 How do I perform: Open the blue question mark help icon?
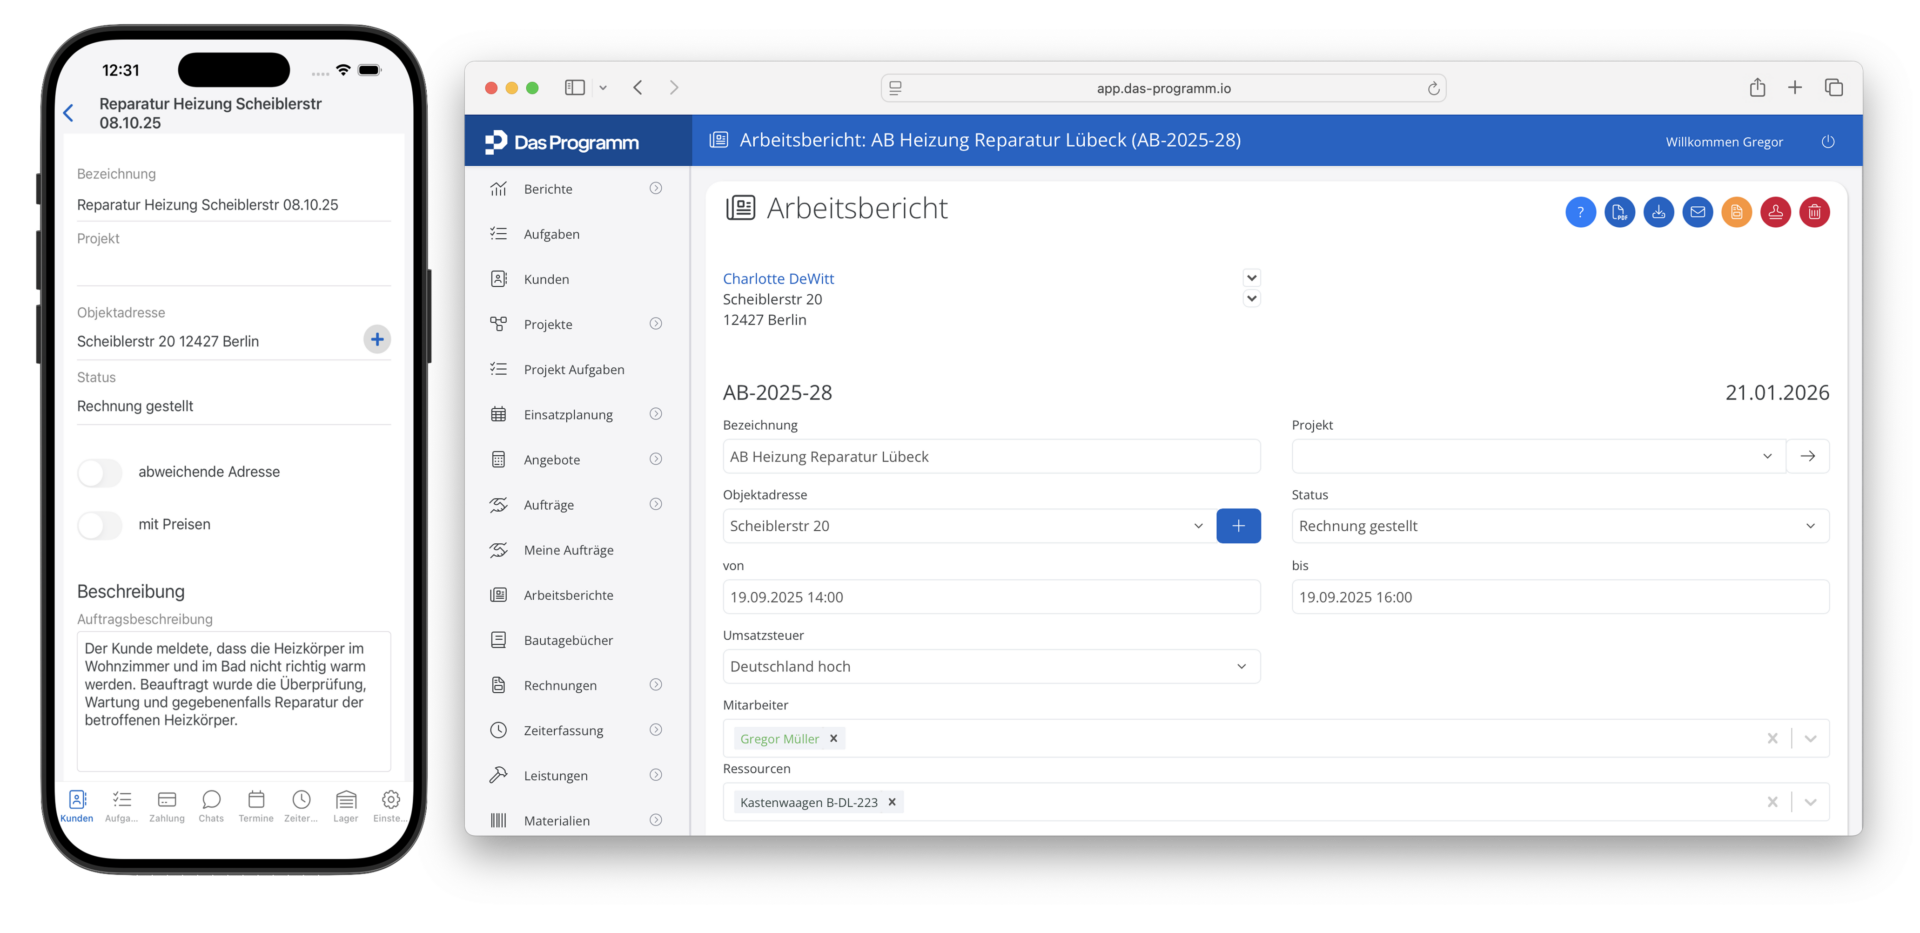(x=1581, y=212)
